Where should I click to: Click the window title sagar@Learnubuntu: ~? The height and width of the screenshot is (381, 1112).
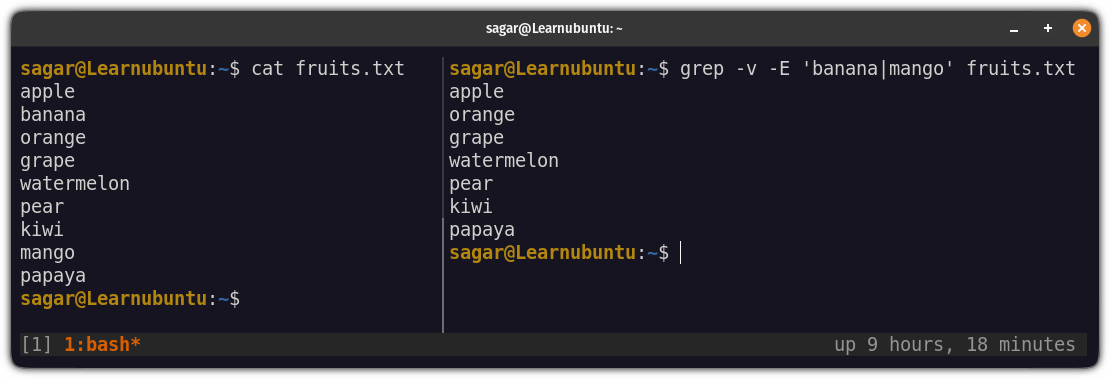pos(555,29)
